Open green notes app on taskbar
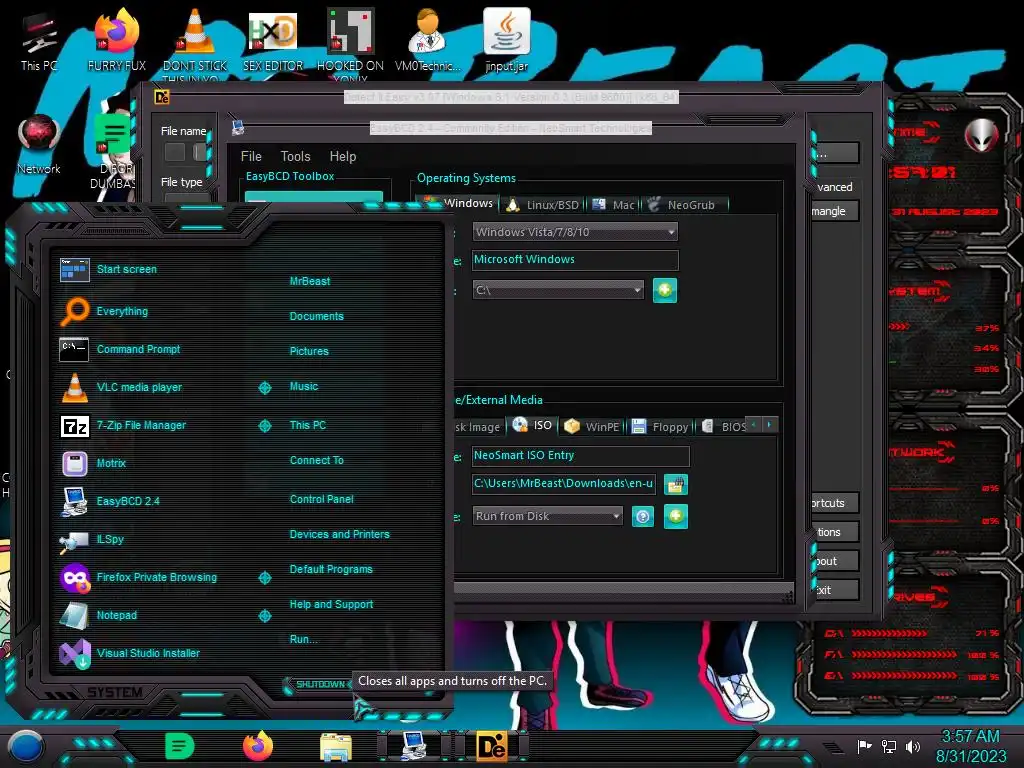The image size is (1024, 768). click(x=180, y=746)
